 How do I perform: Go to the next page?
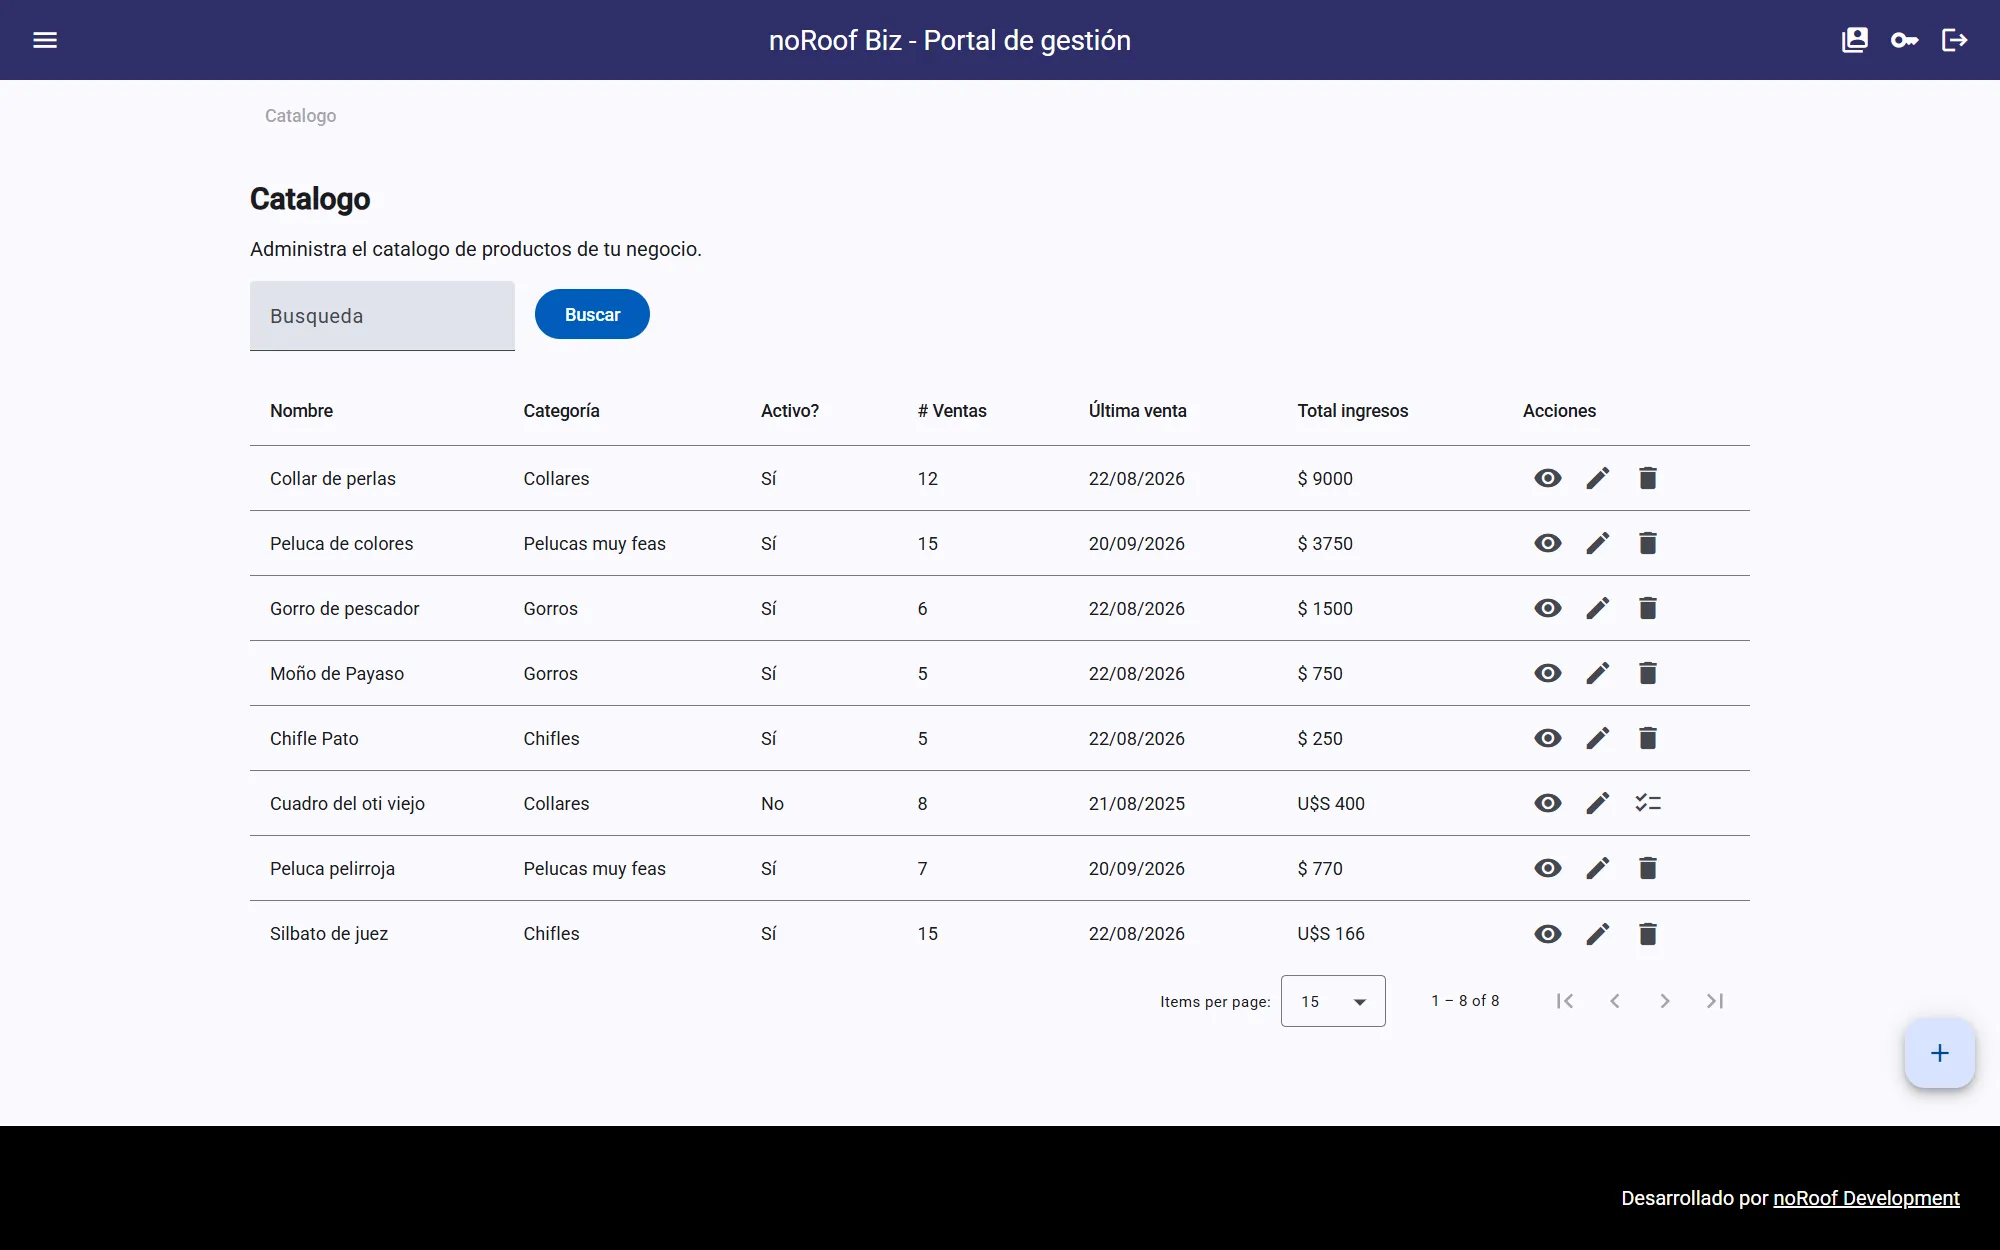point(1665,1001)
